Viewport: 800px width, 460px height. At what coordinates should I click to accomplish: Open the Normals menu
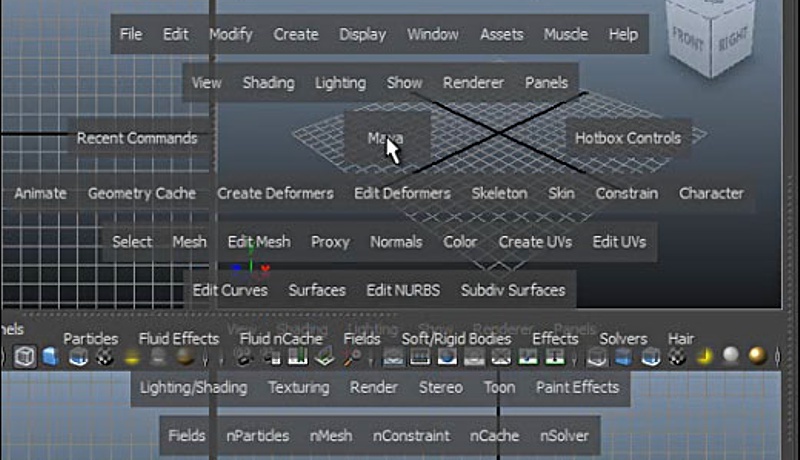tap(396, 242)
